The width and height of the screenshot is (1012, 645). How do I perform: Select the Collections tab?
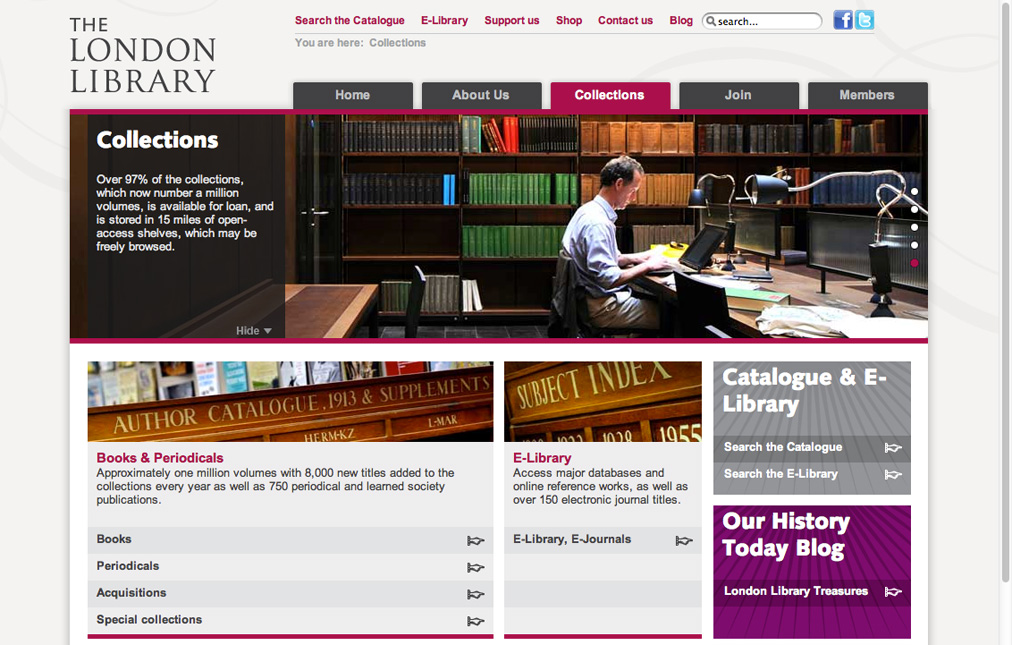610,96
